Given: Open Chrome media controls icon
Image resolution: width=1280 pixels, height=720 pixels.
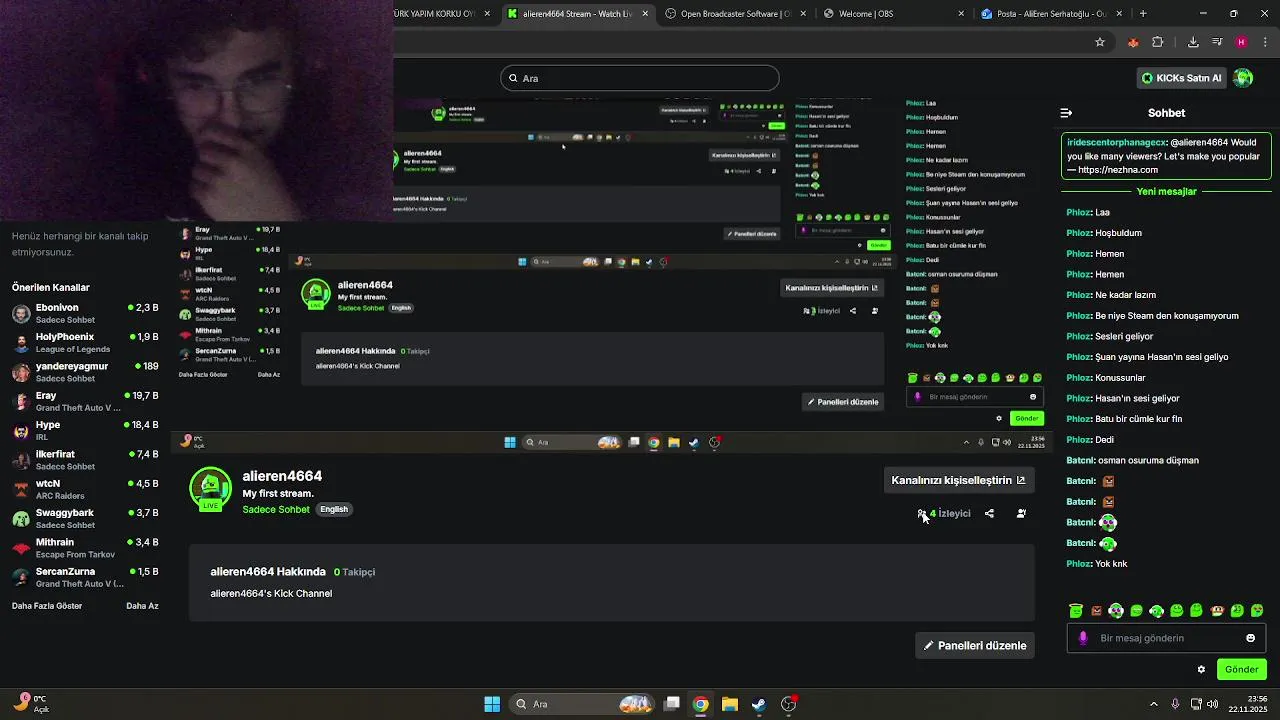Looking at the screenshot, I should click(1217, 42).
